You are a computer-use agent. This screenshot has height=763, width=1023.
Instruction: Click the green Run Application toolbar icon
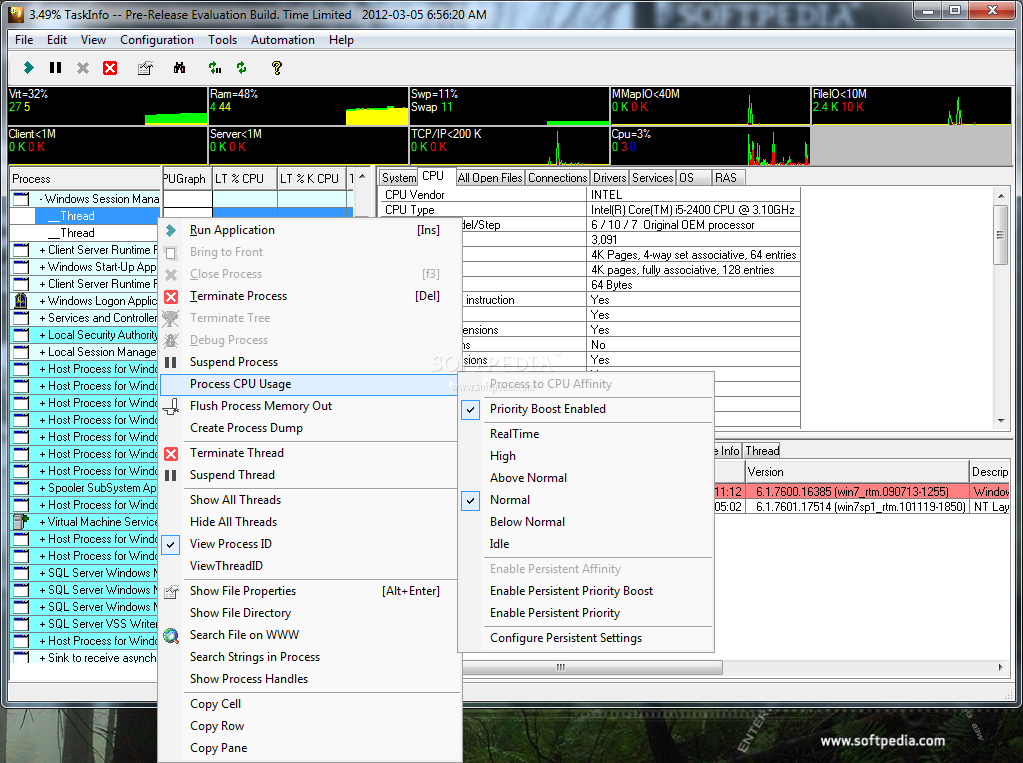point(28,67)
